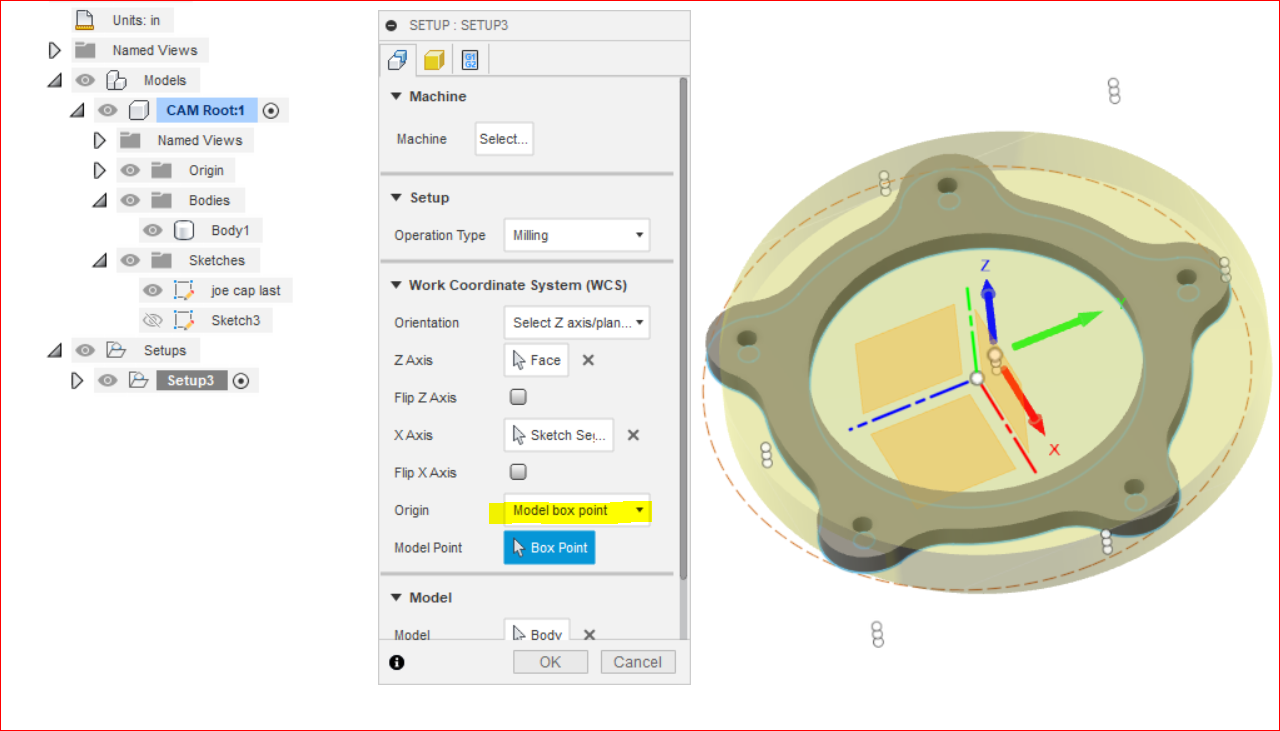This screenshot has height=731, width=1280.
Task: Collapse the Sketches folder
Action: point(99,260)
